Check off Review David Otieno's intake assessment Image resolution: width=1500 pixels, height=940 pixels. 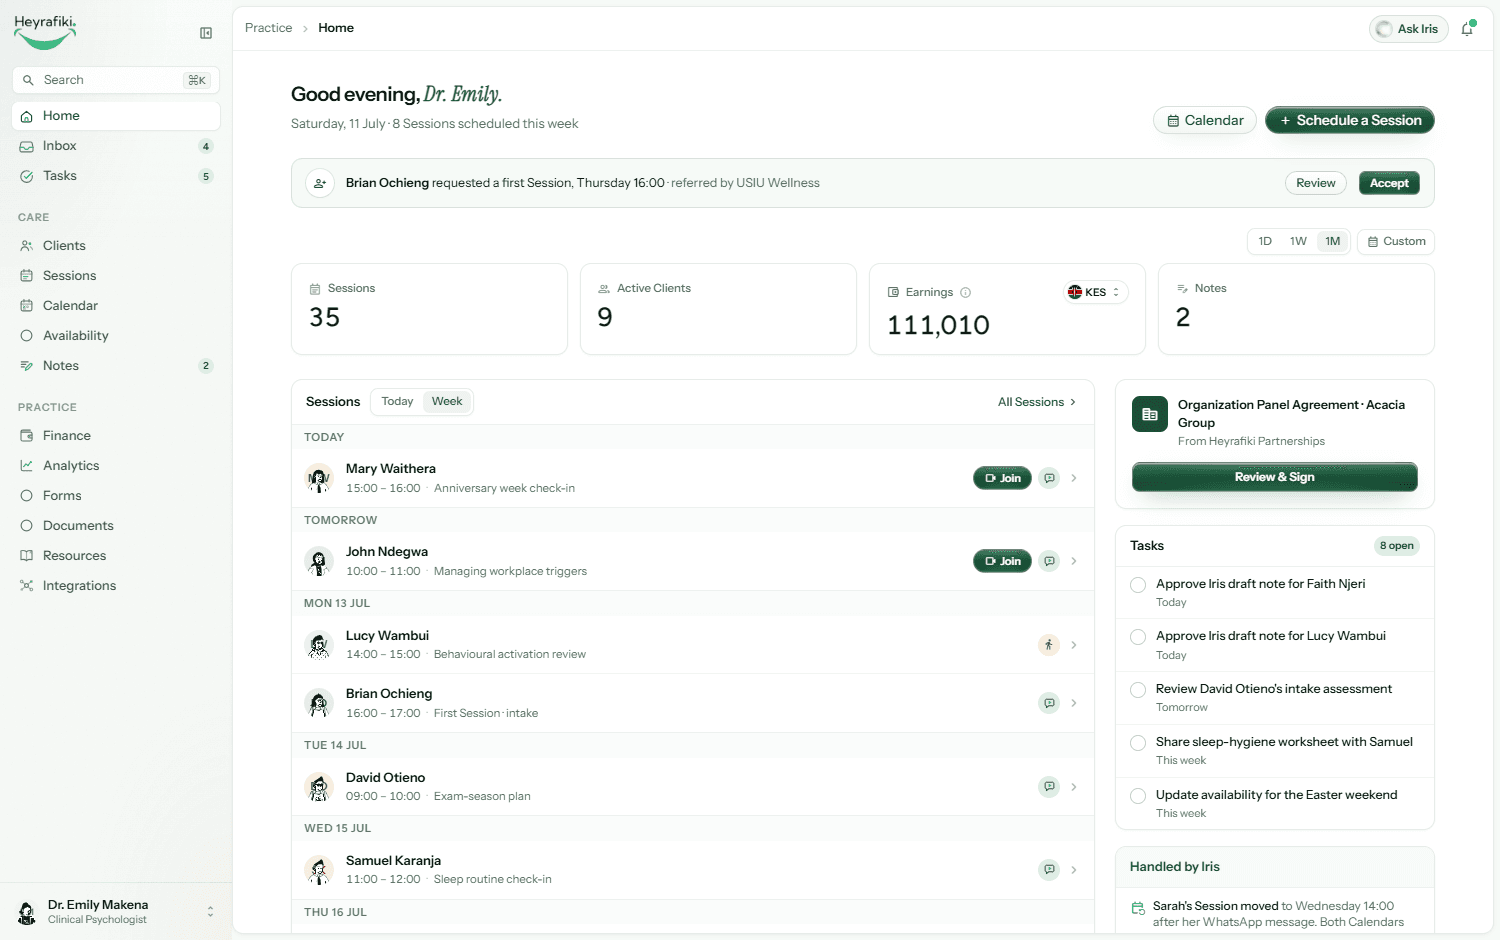1138,690
